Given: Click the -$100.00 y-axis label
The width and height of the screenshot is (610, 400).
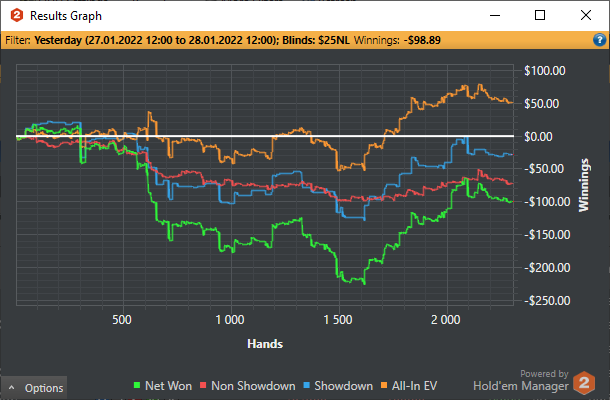Looking at the screenshot, I should pyautogui.click(x=547, y=202).
